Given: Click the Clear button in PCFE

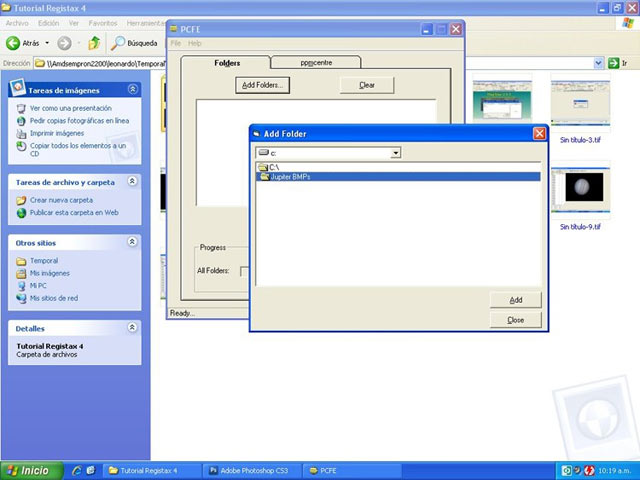Looking at the screenshot, I should point(367,86).
